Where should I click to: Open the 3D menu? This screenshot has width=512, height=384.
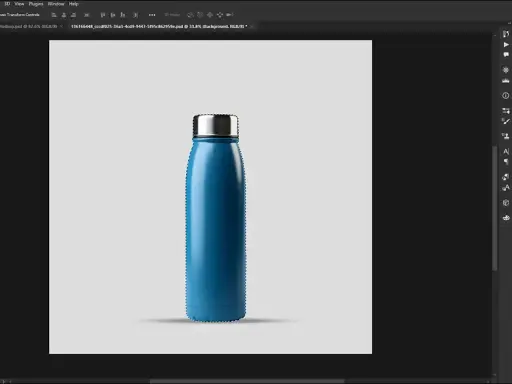pos(7,4)
